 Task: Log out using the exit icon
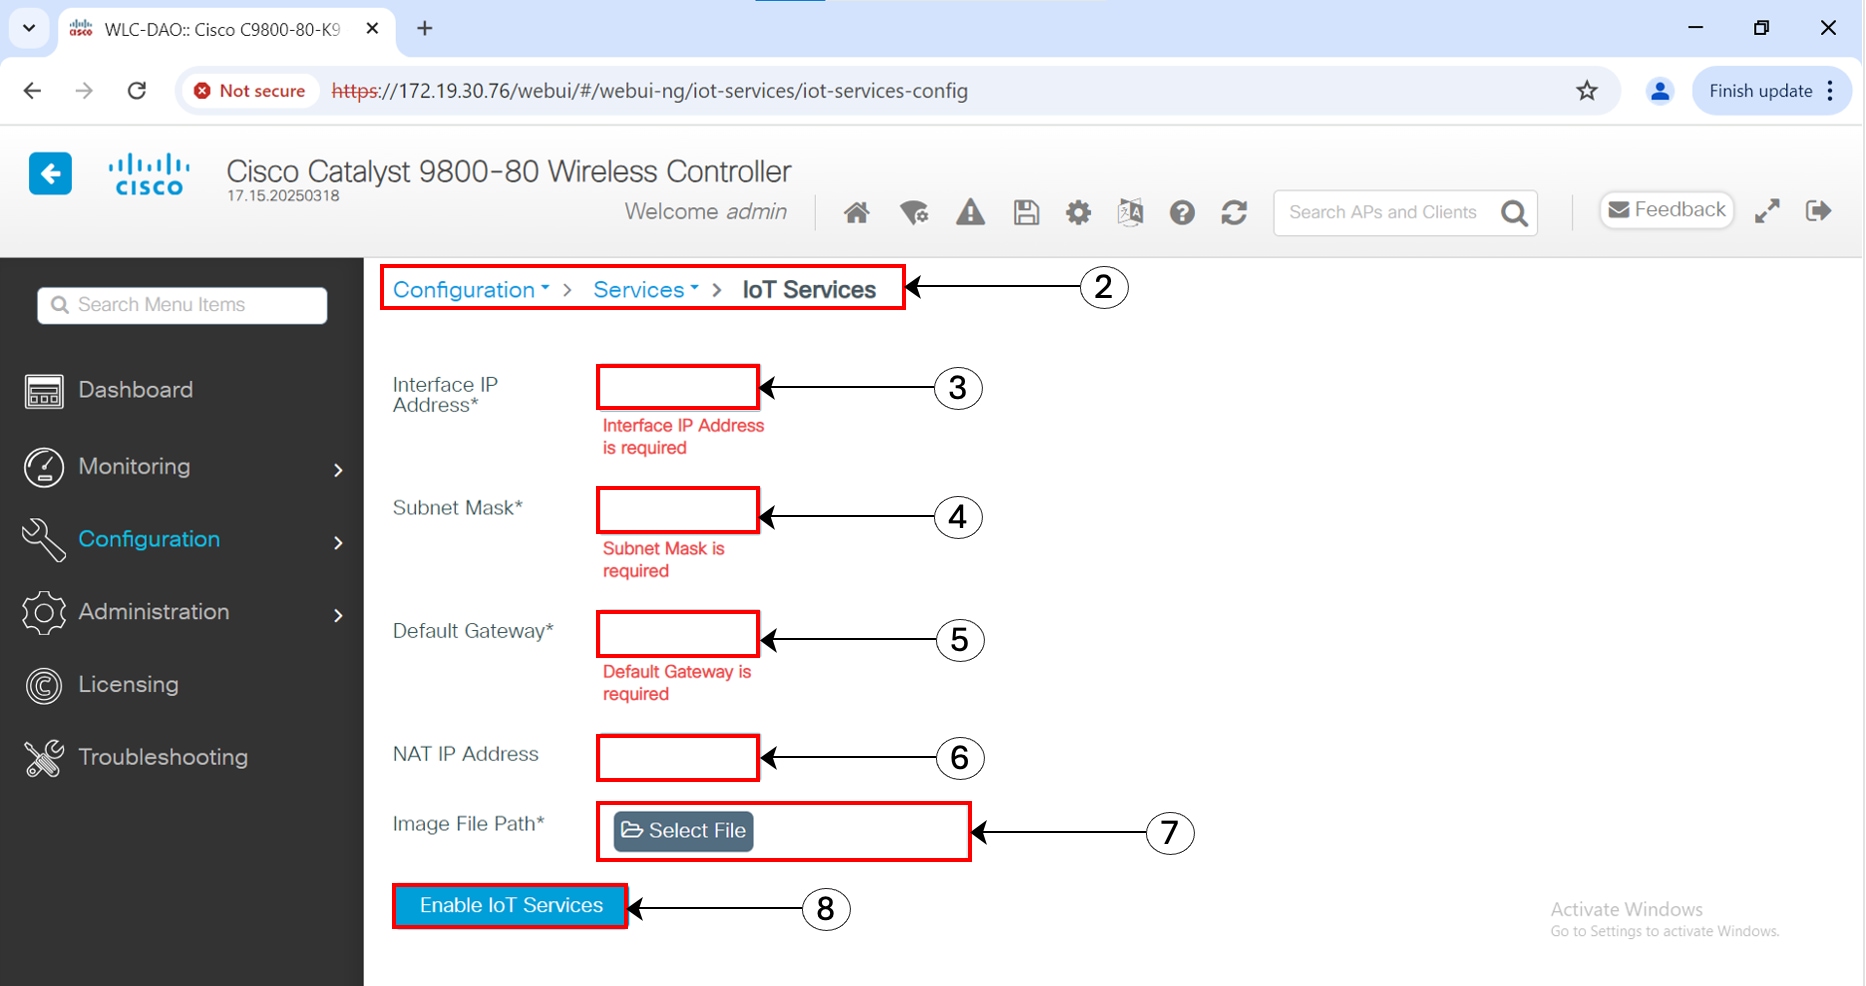[1819, 211]
